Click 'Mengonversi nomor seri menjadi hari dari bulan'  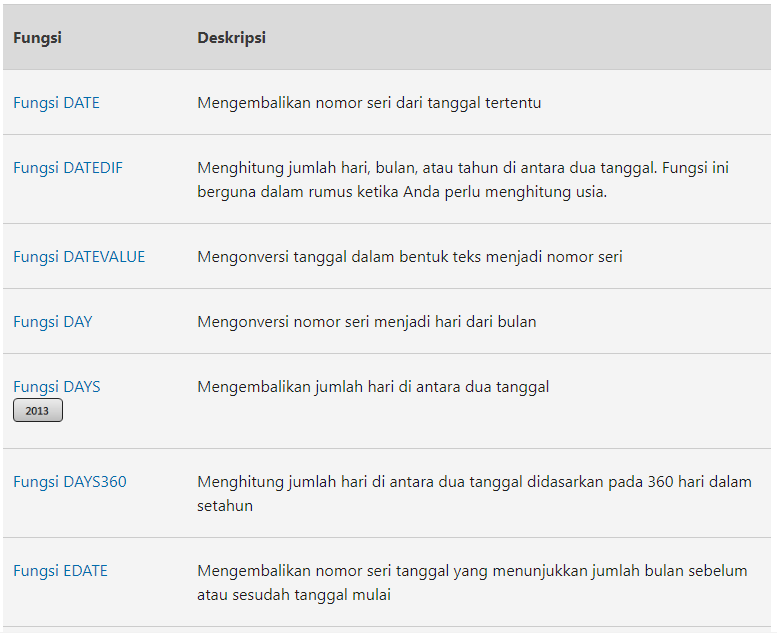coord(367,322)
